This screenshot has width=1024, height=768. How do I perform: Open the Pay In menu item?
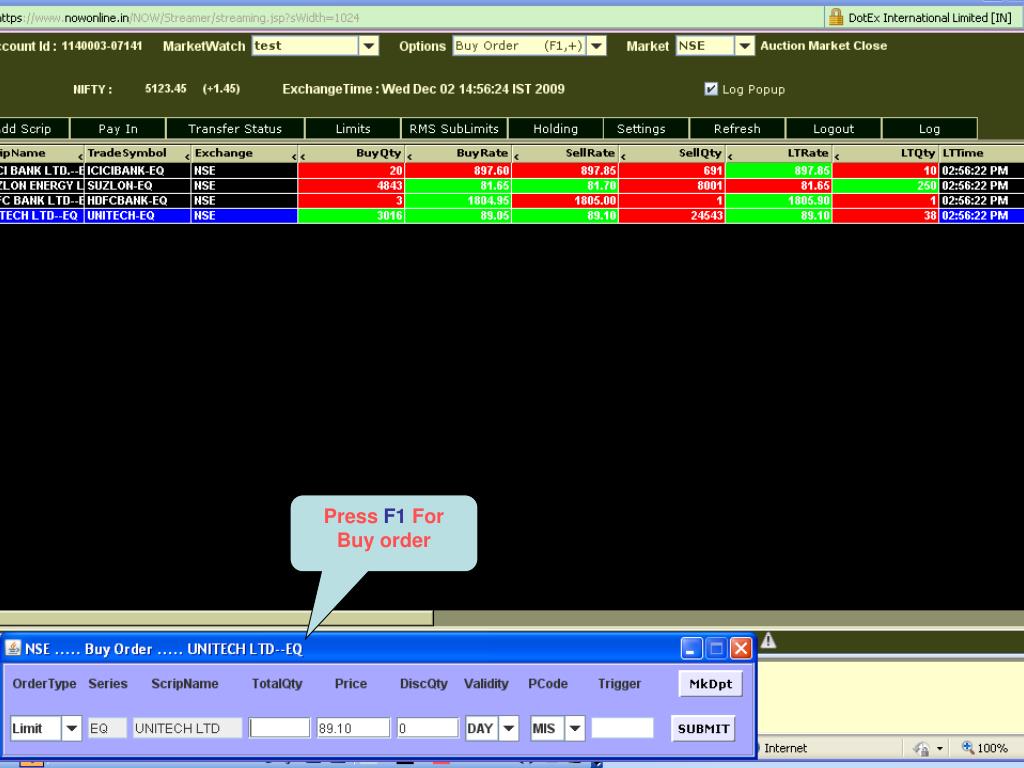point(118,129)
